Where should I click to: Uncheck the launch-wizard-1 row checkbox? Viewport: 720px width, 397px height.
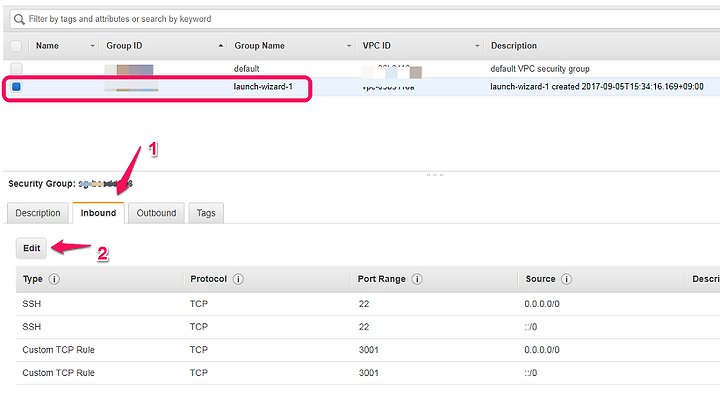point(17,86)
